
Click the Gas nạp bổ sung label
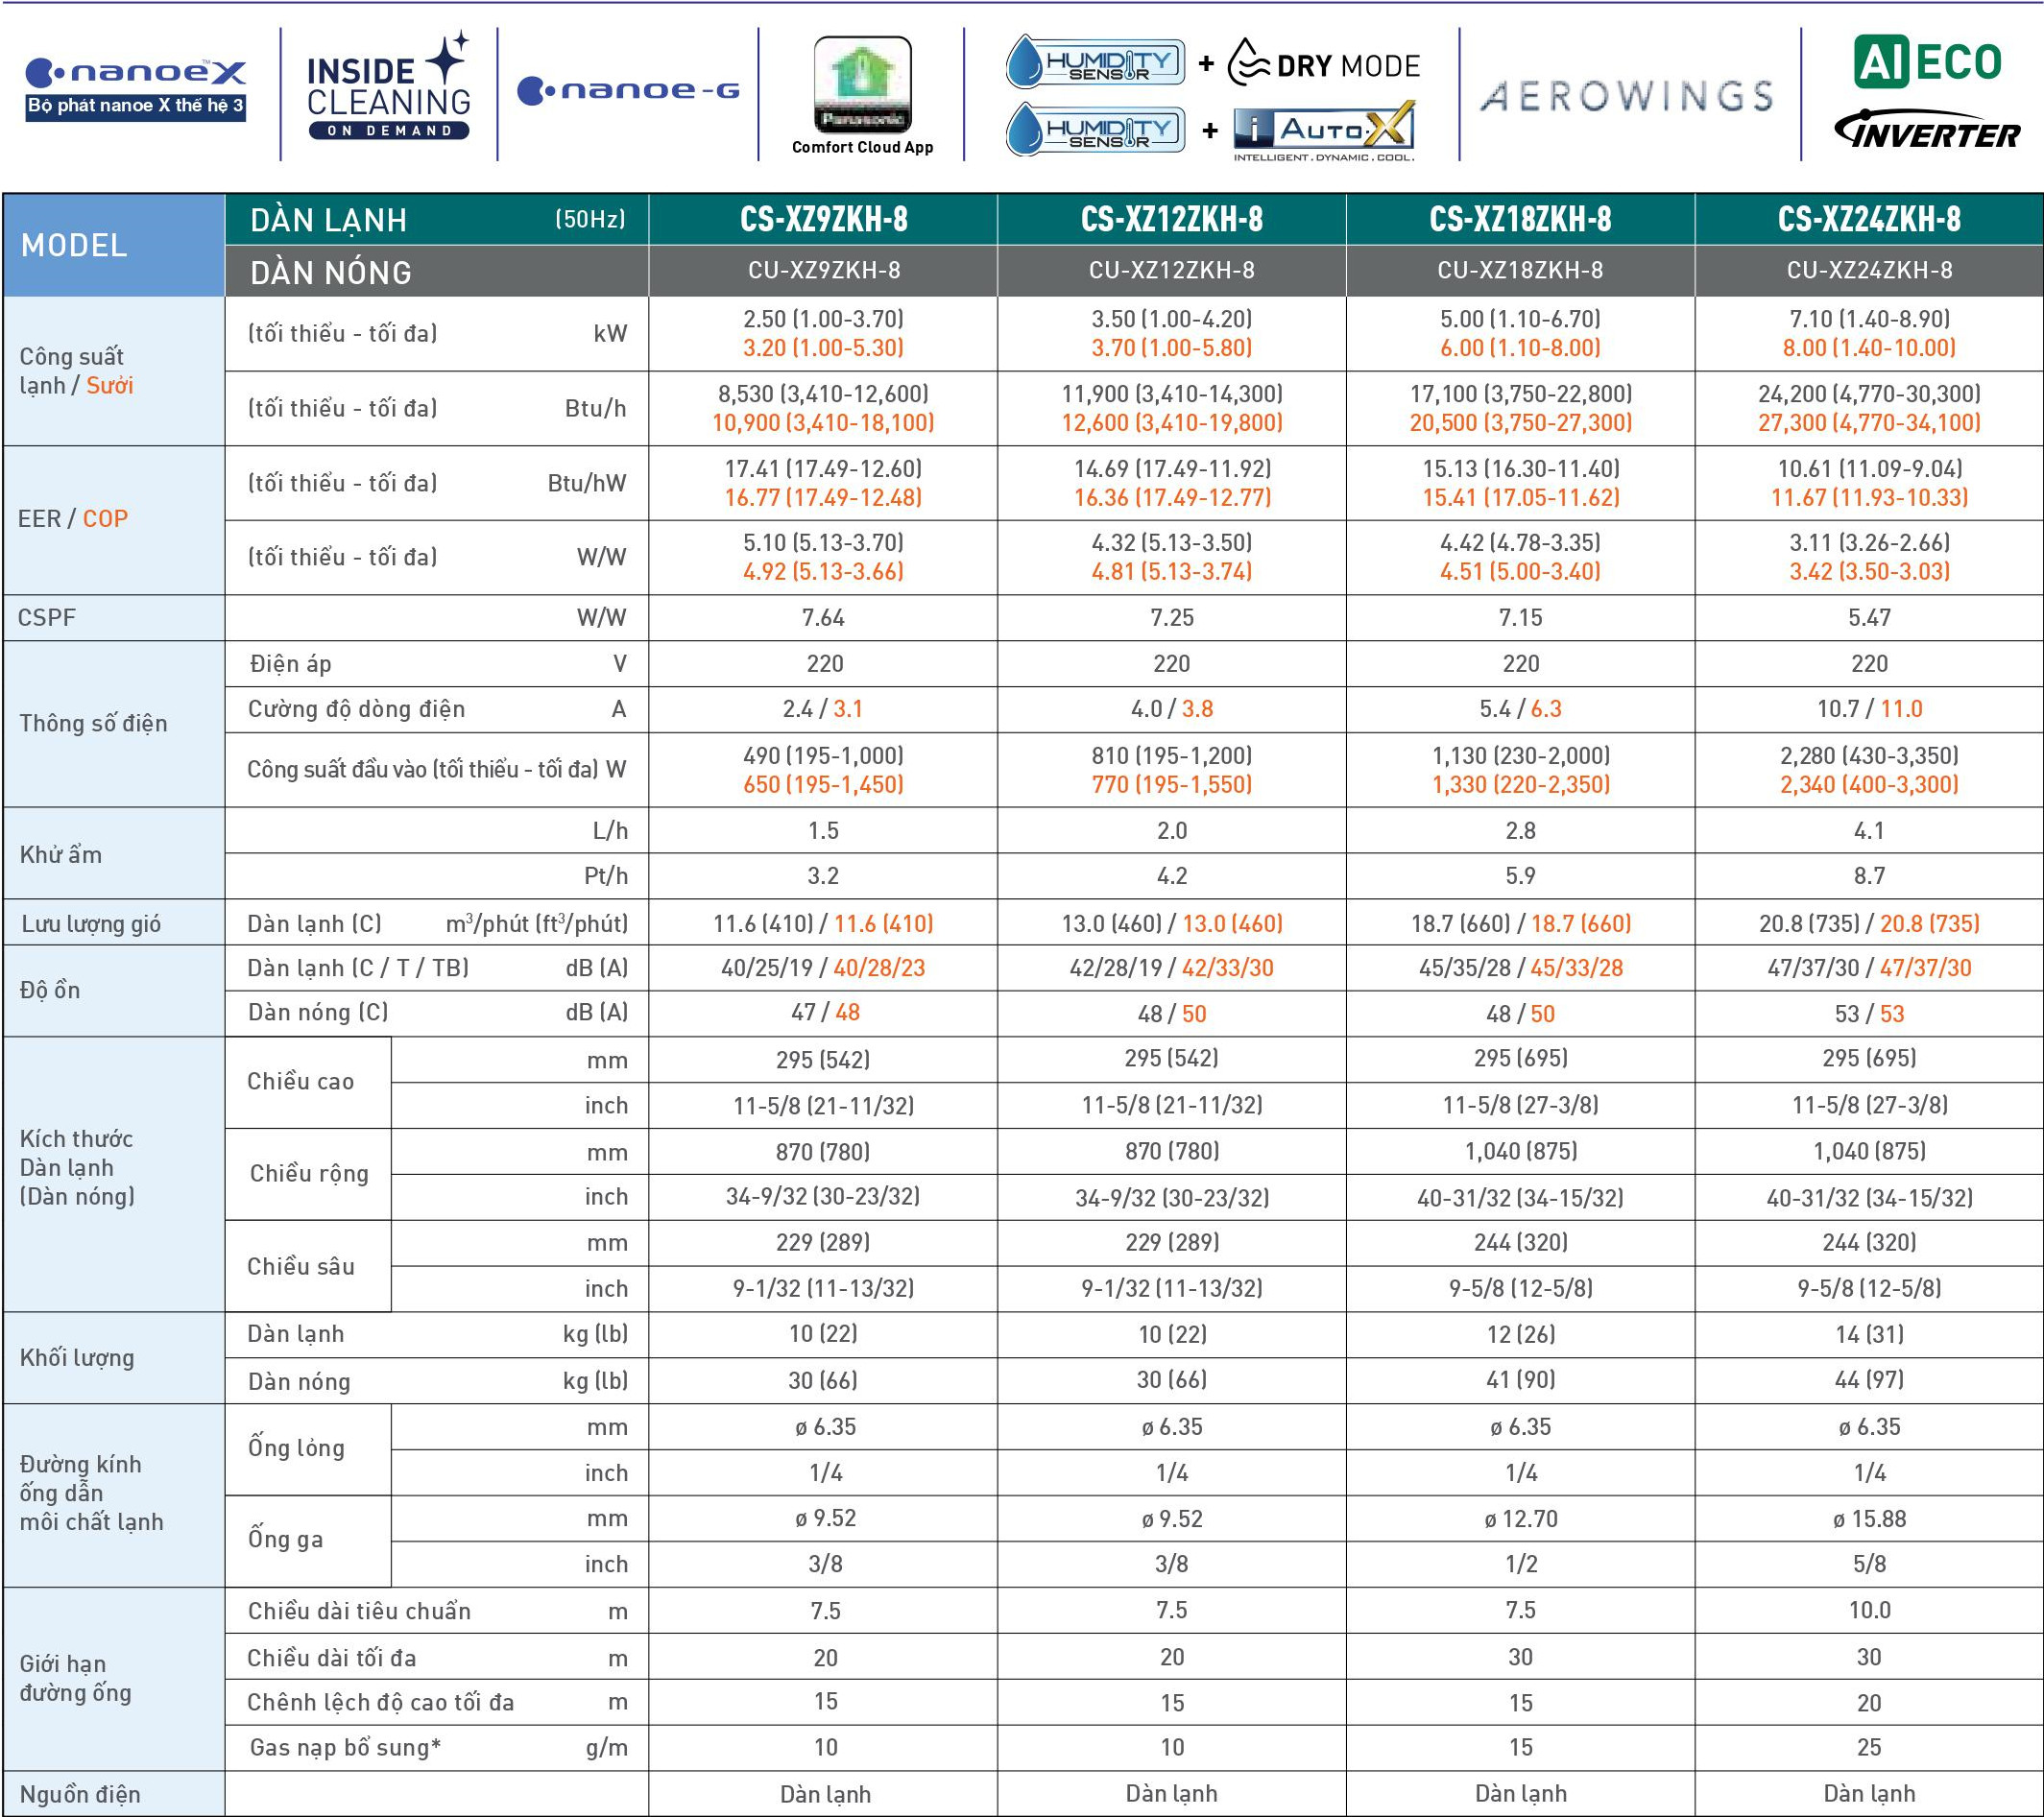345,1747
